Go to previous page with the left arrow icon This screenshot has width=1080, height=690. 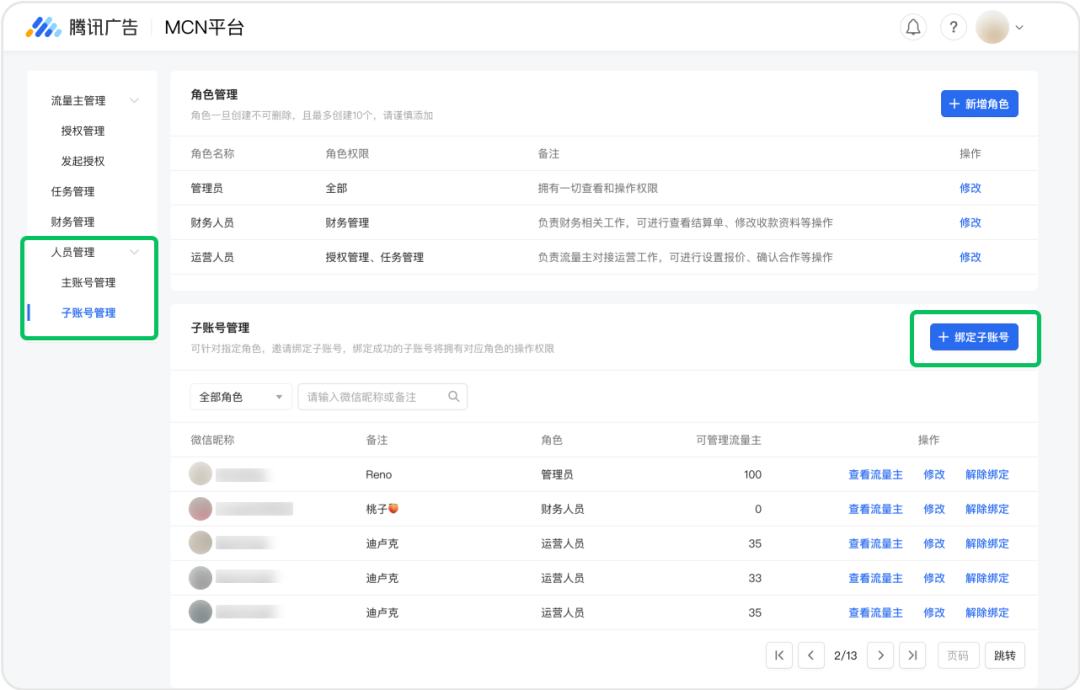coord(811,655)
